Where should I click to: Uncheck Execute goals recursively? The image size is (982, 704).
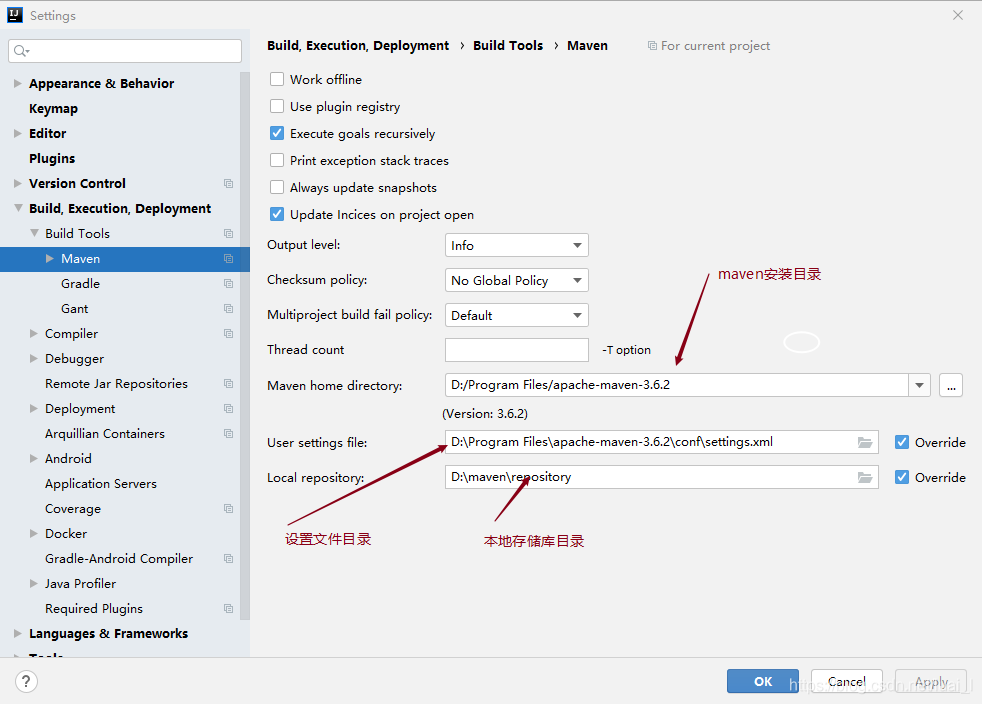pos(277,133)
